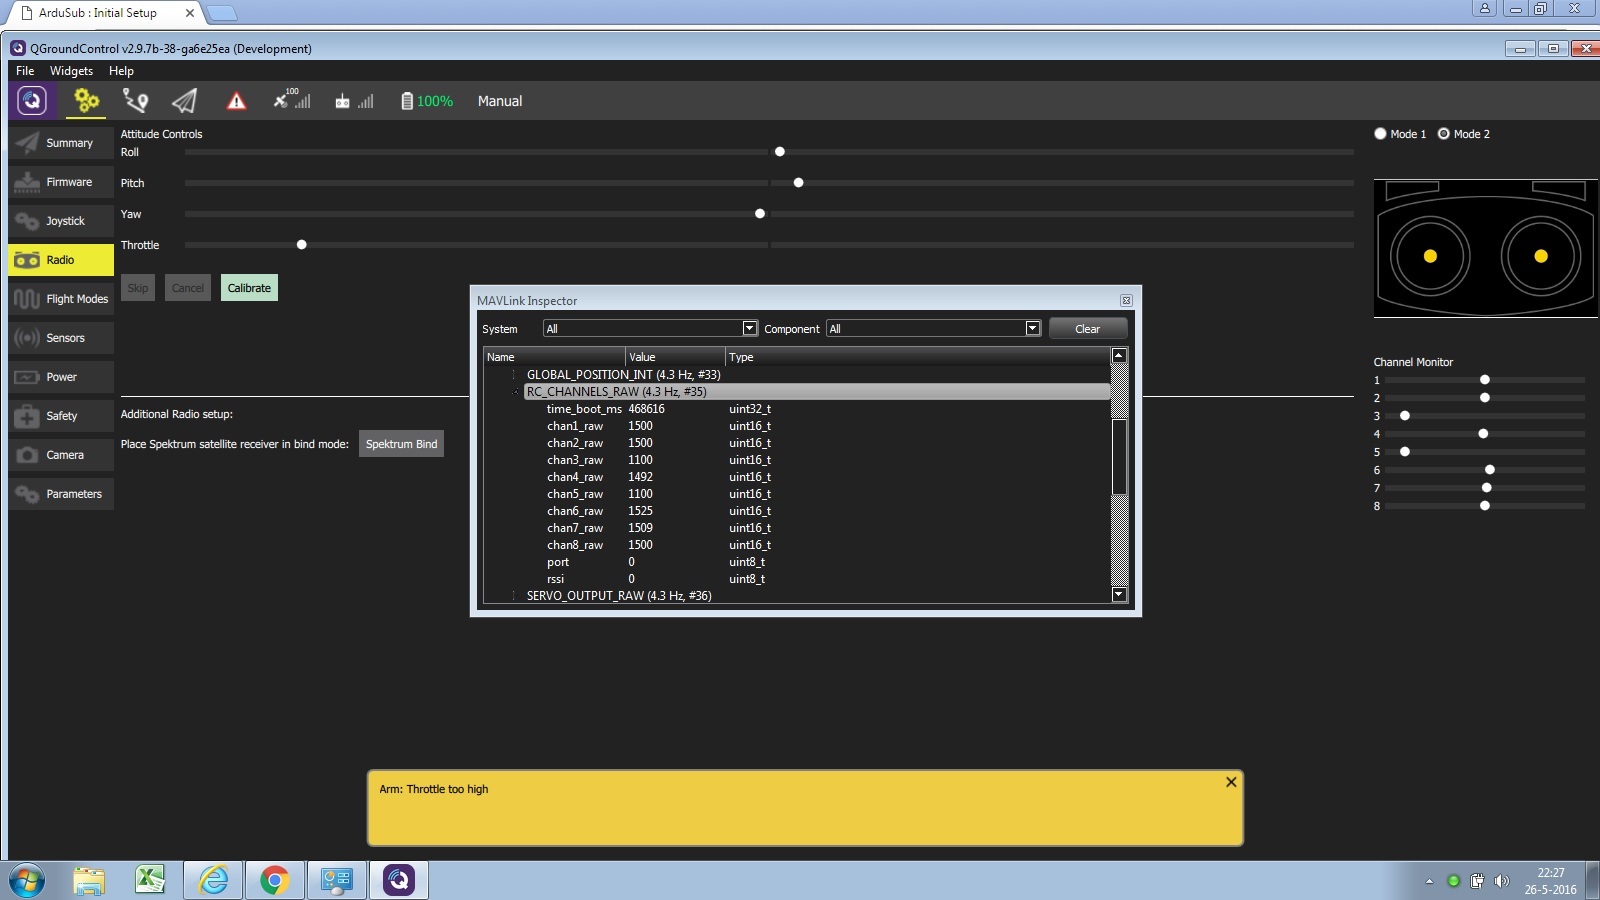This screenshot has width=1600, height=900.
Task: Expand the GLOBAL_POSITION_INT message row
Action: (x=515, y=375)
